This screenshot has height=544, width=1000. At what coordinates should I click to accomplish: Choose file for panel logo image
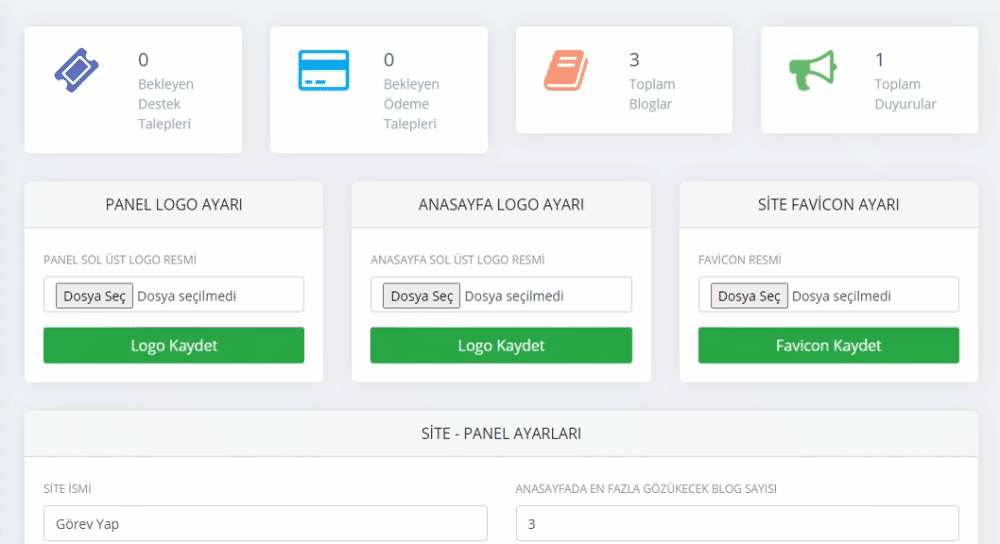(x=94, y=296)
